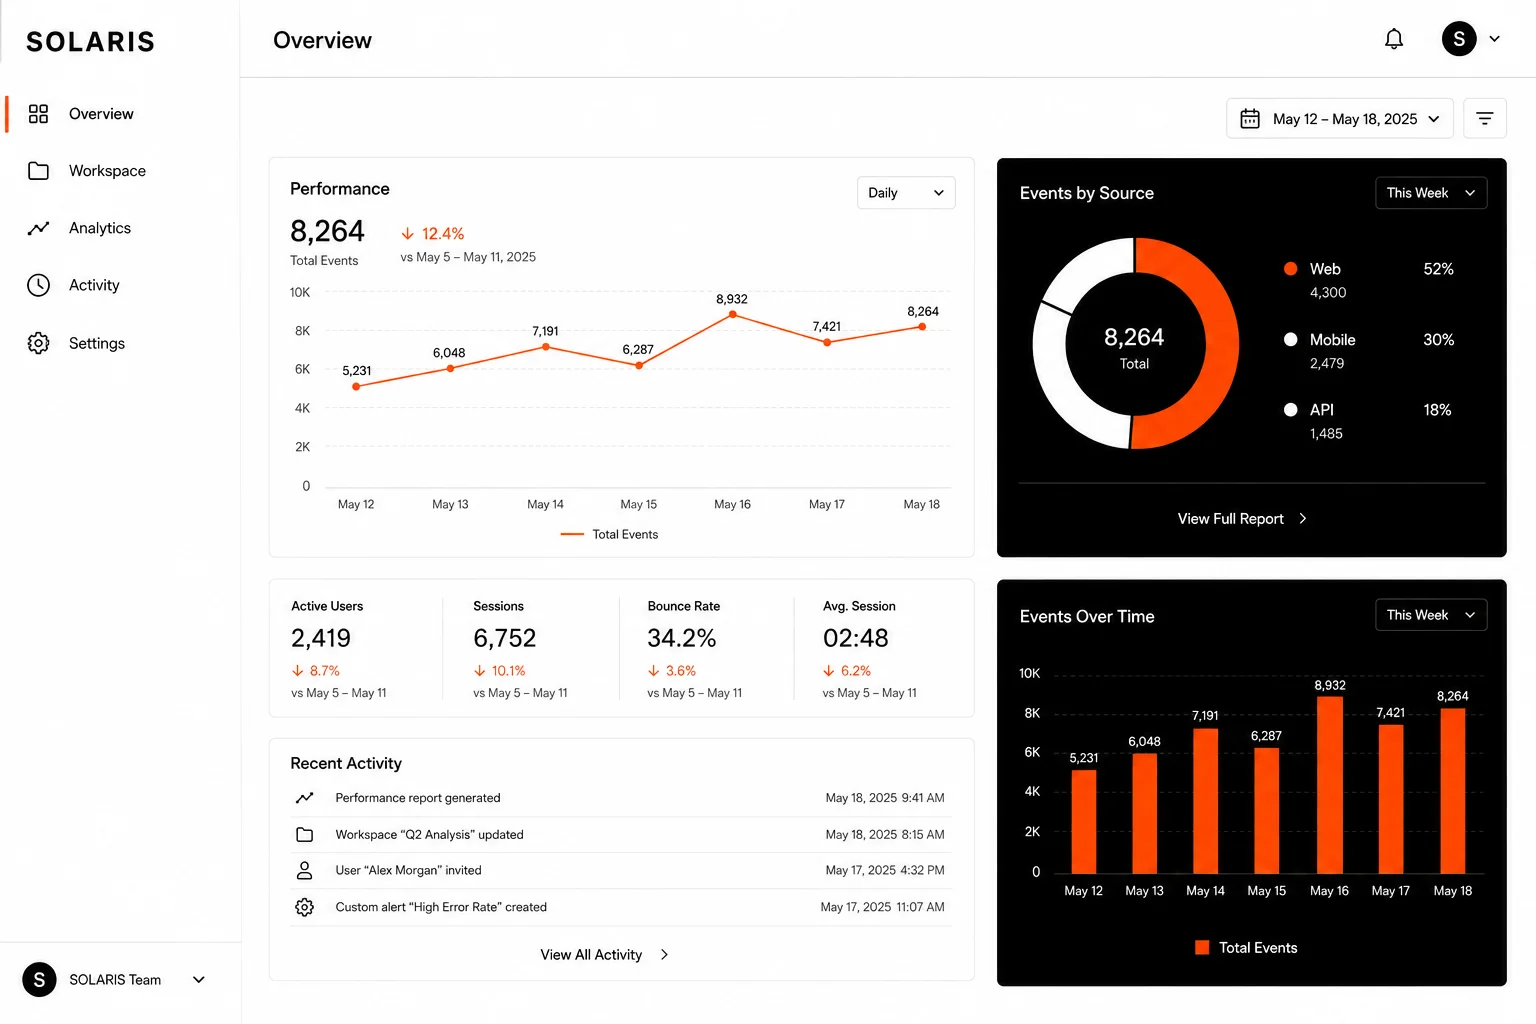Click the Settings gear icon in sidebar
This screenshot has width=1536, height=1024.
click(38, 343)
